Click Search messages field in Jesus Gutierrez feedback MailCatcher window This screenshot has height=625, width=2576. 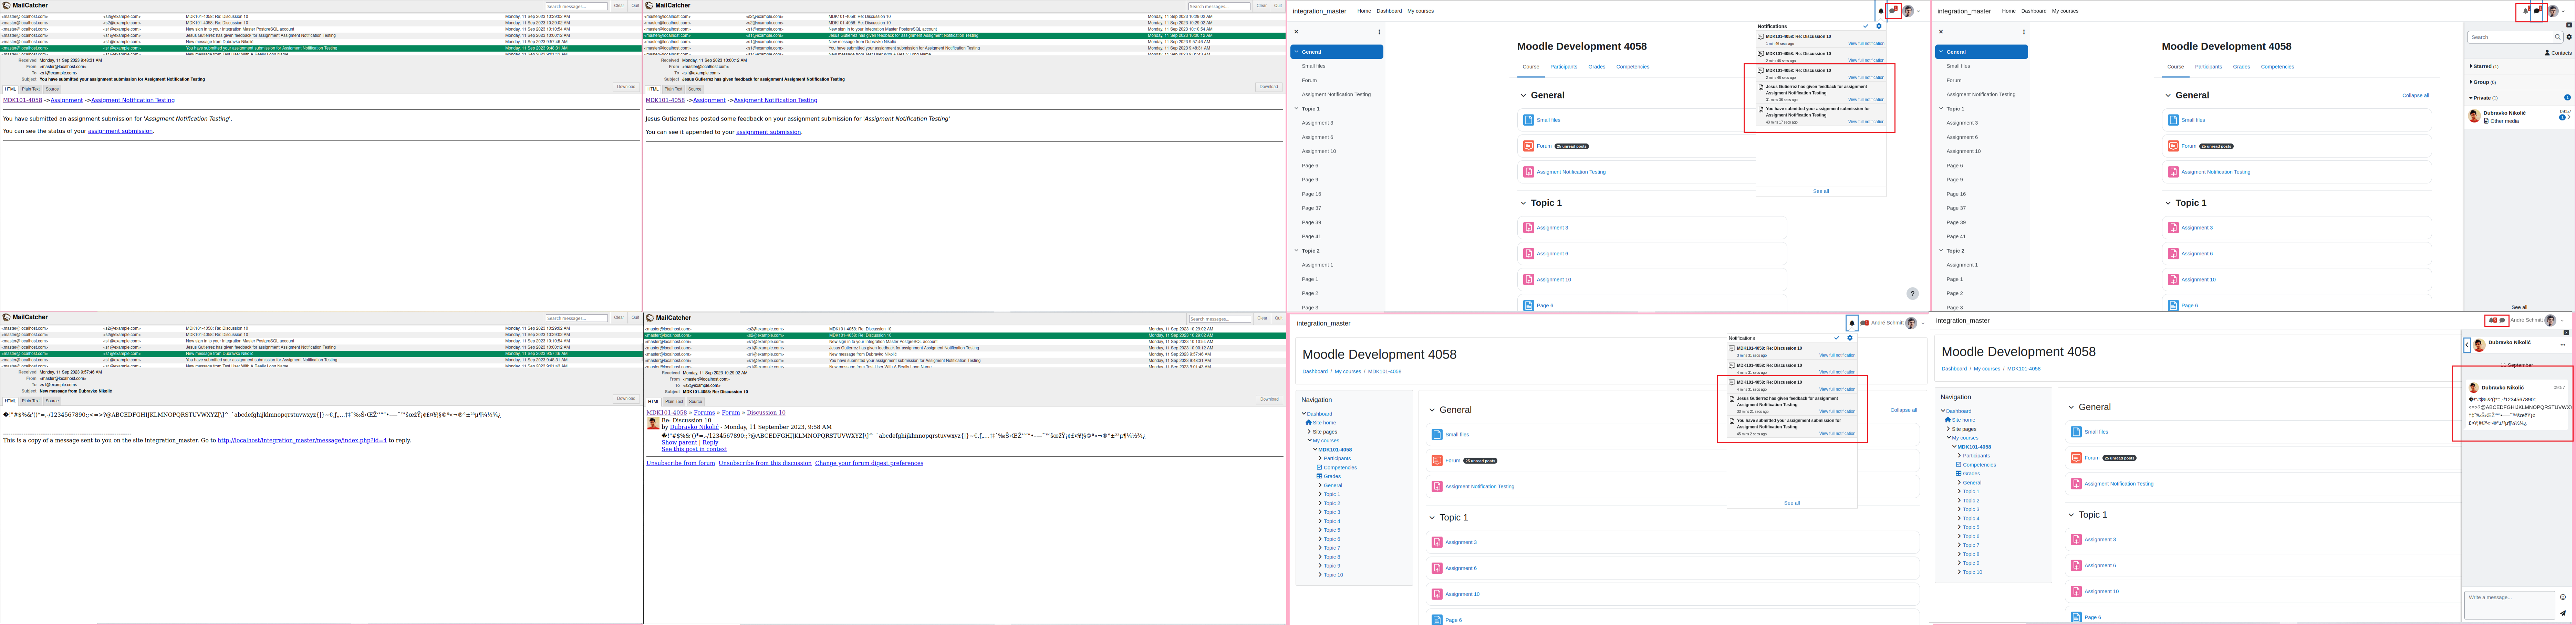[x=1219, y=6]
